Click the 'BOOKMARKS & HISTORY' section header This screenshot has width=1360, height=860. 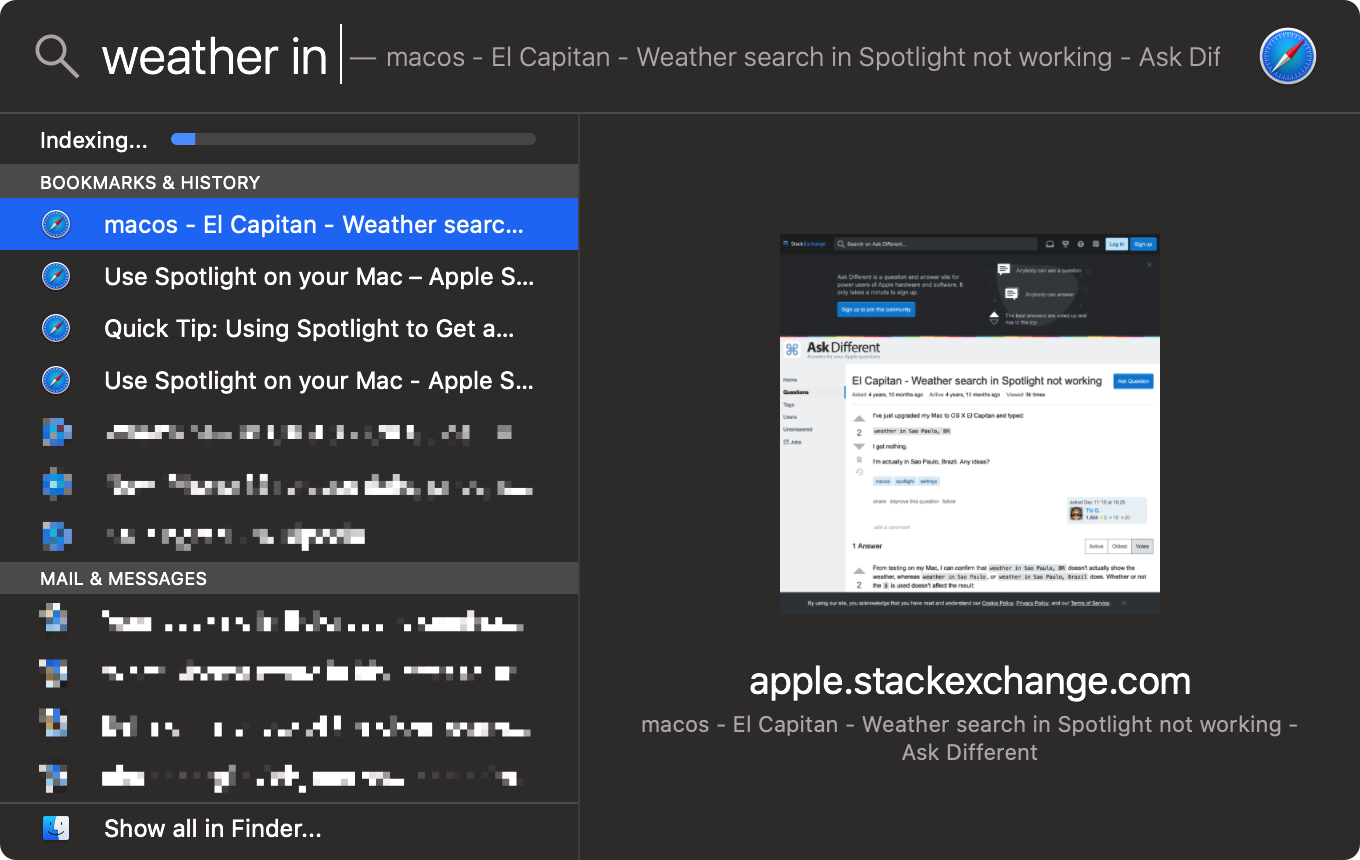pos(289,182)
